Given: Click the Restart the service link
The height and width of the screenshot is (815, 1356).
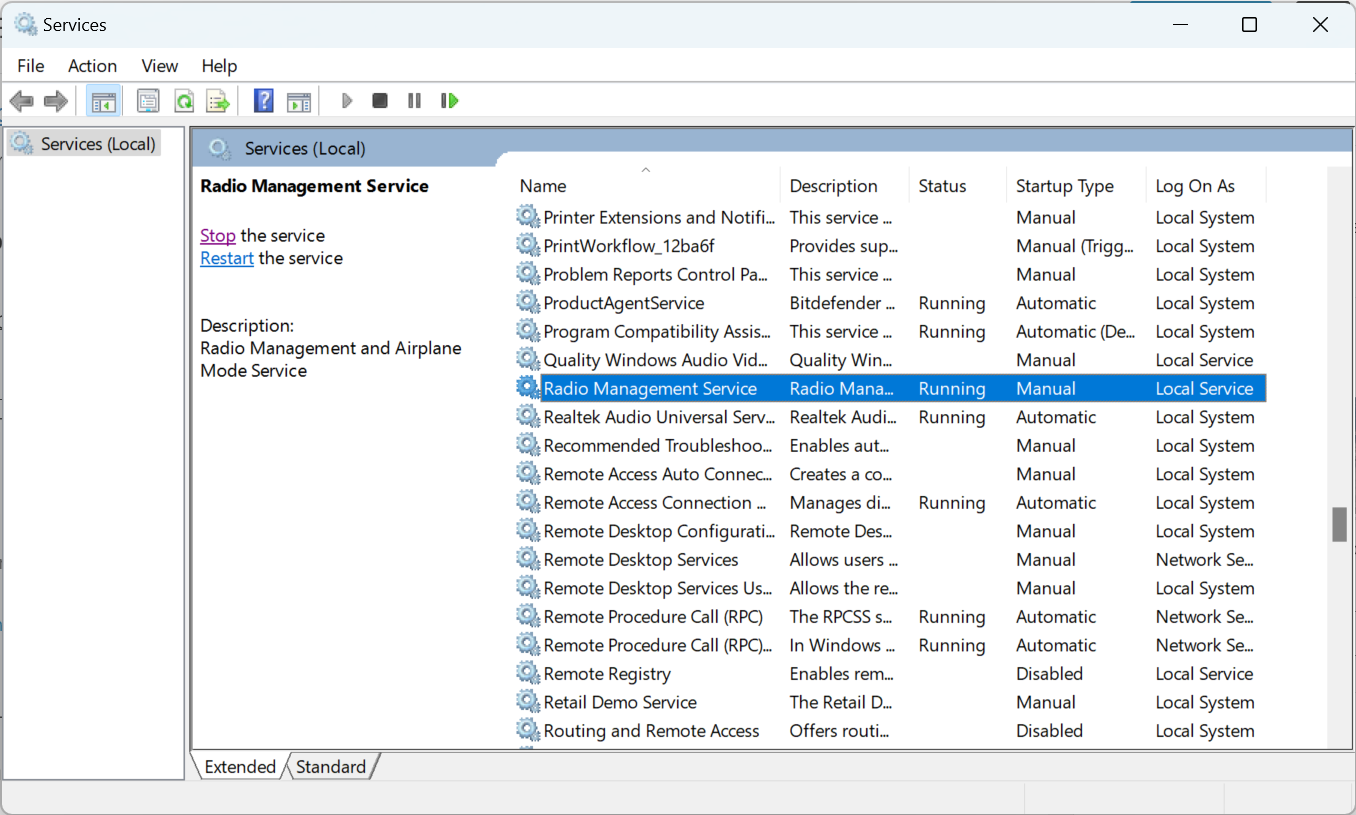Looking at the screenshot, I should tap(226, 258).
